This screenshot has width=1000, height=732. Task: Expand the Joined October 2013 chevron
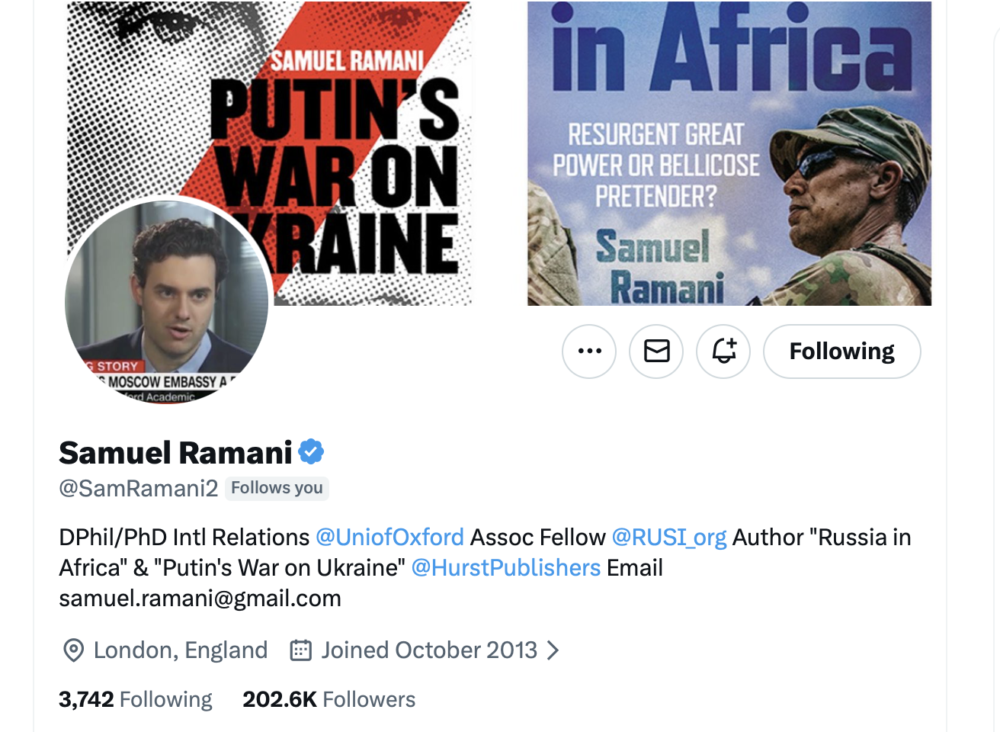point(553,650)
